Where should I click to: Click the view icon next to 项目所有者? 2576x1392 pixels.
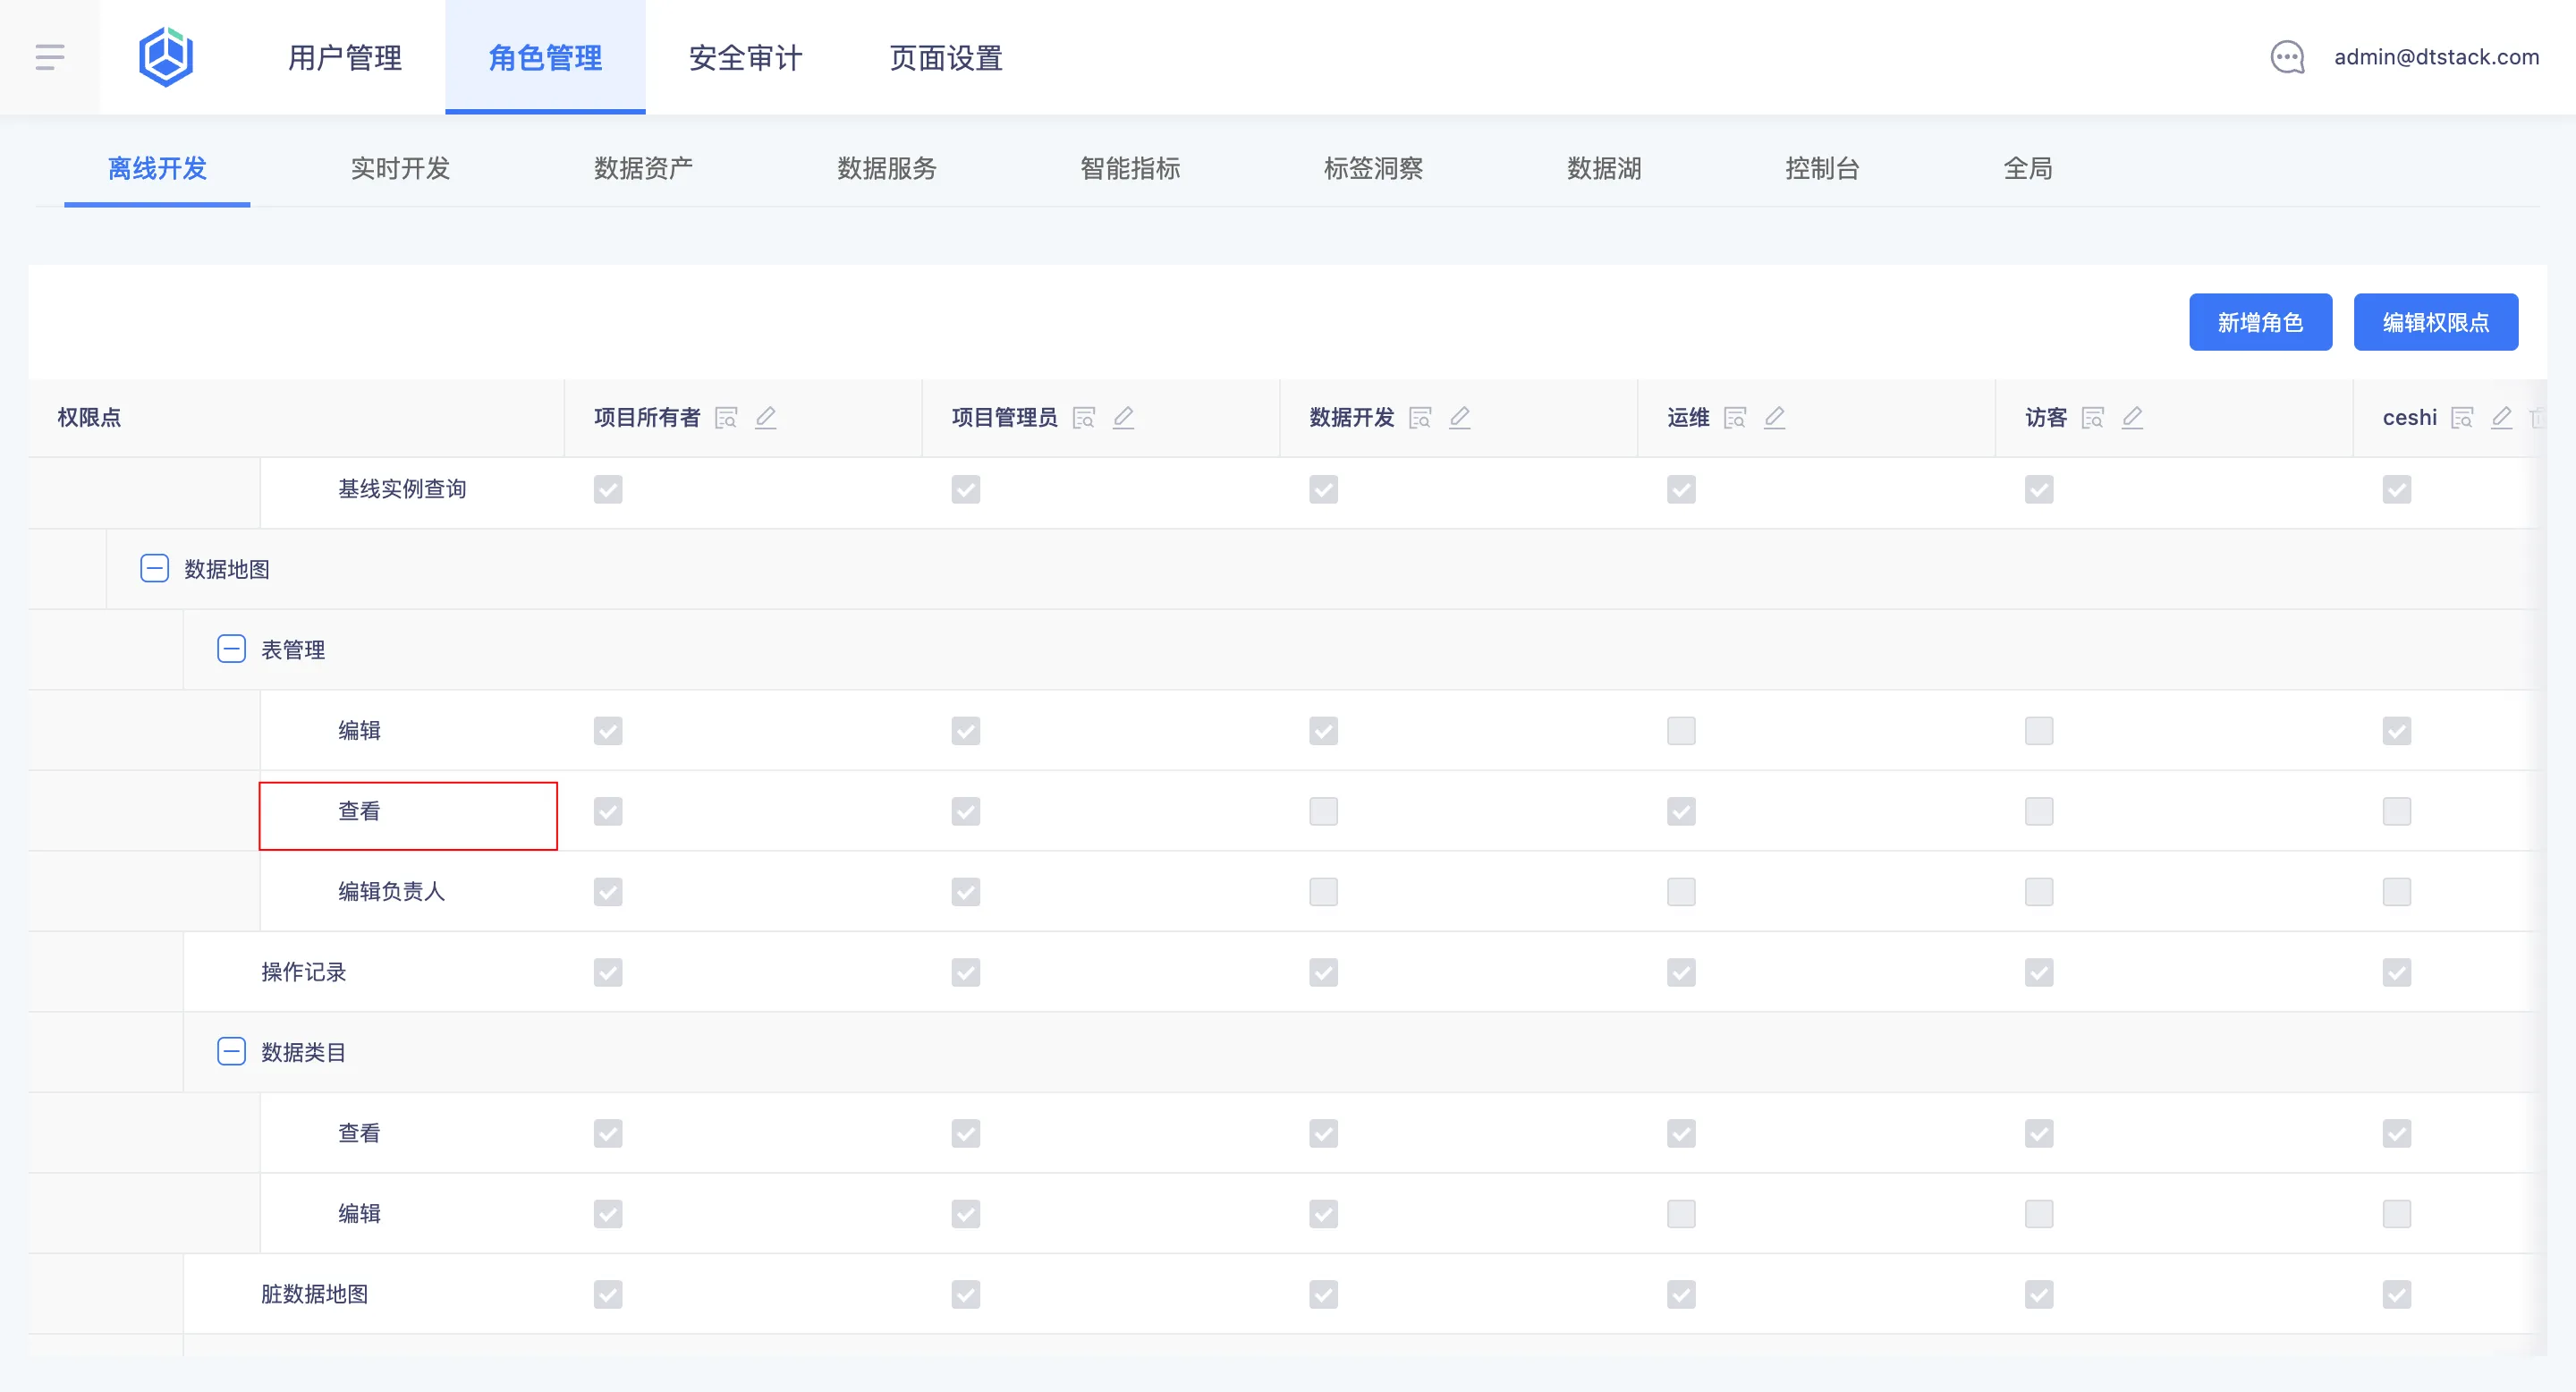point(726,418)
